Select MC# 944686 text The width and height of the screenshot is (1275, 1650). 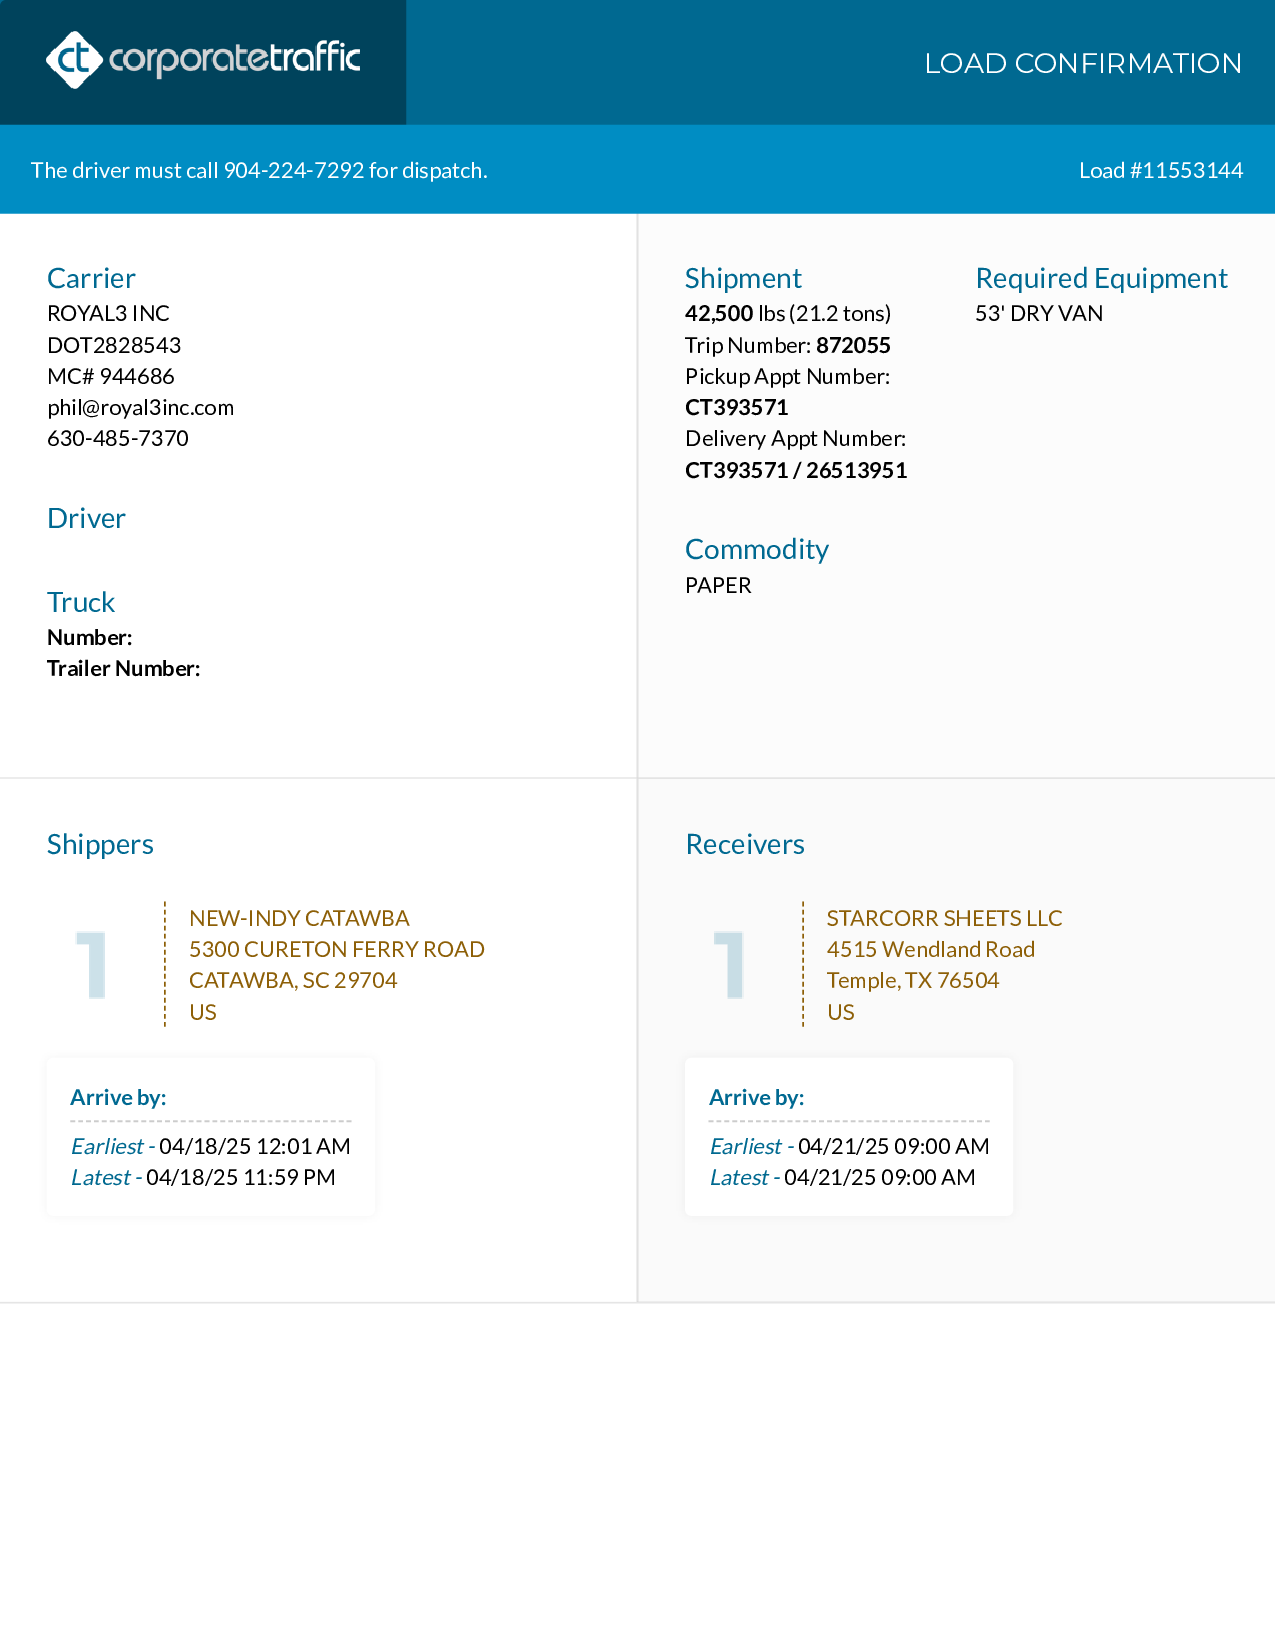click(x=111, y=376)
